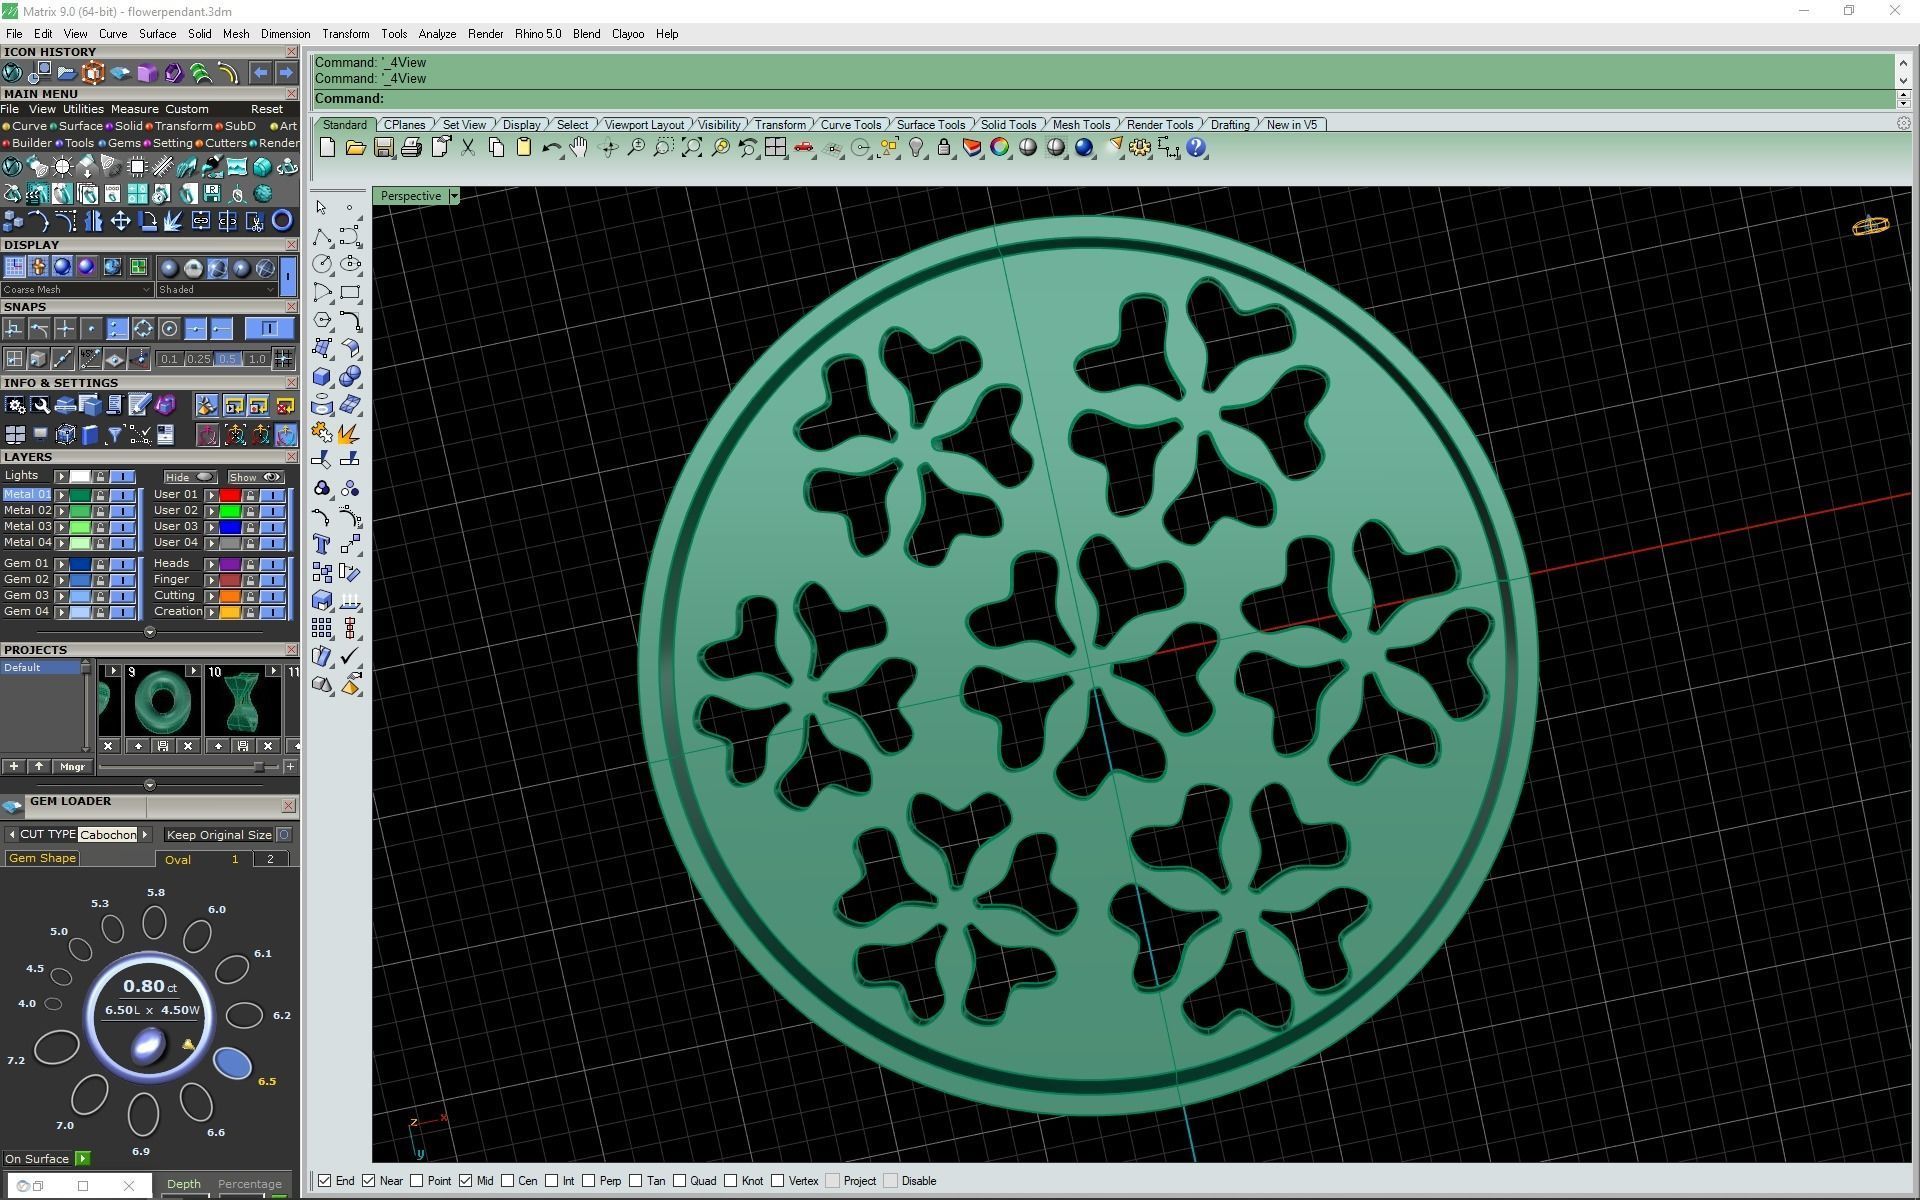Switch to the CPlanes toolbar tab

coord(405,125)
